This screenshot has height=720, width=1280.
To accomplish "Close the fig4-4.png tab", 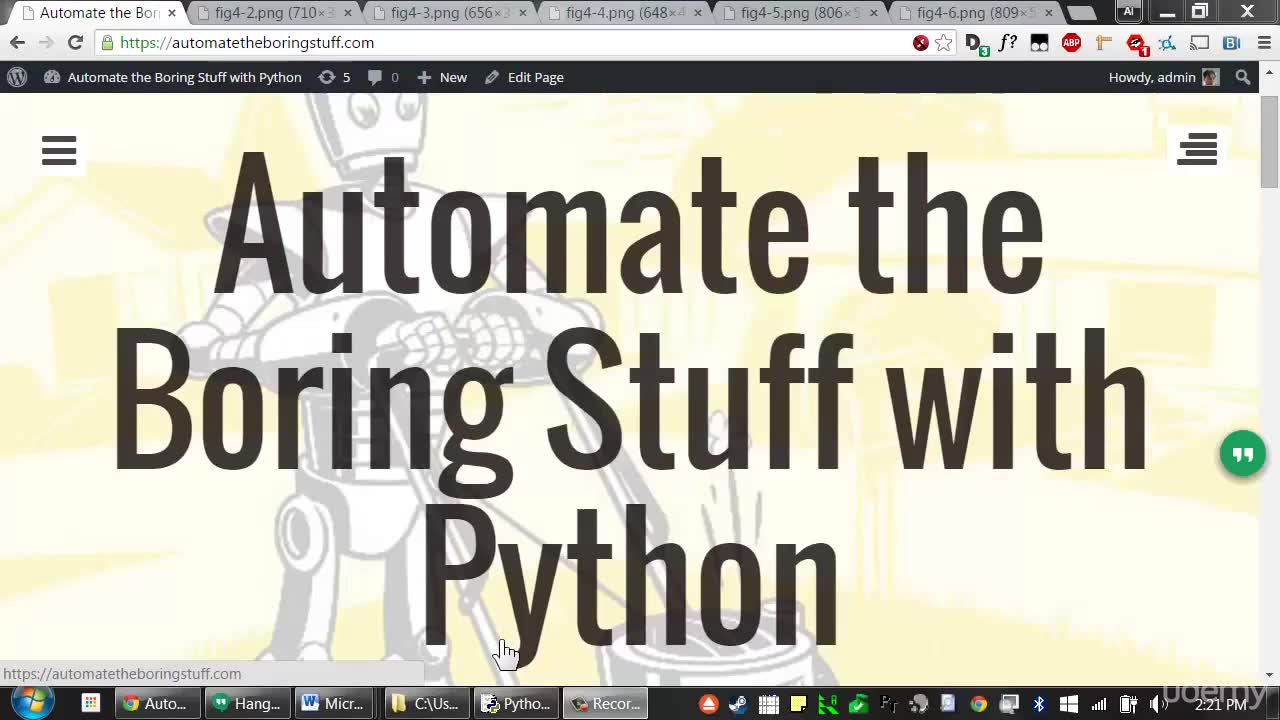I will (x=697, y=13).
